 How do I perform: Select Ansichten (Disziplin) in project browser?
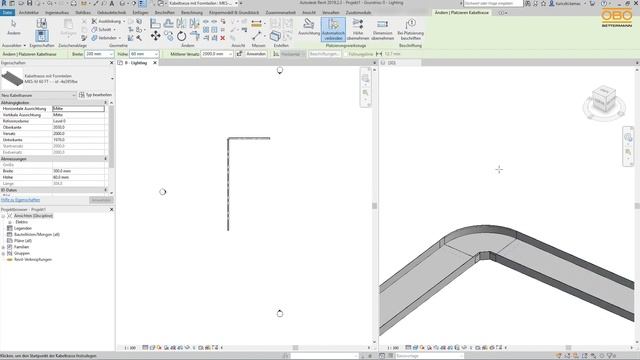tap(33, 216)
